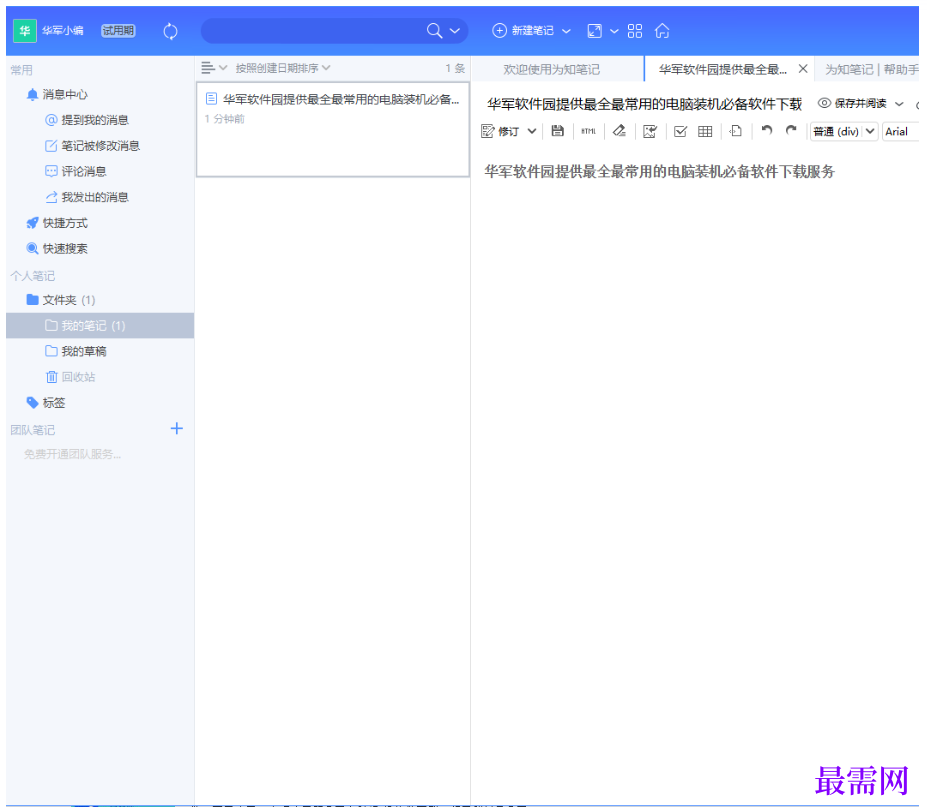Image resolution: width=927 pixels, height=812 pixels.
Task: Click the save floppy disk icon
Action: tap(558, 131)
